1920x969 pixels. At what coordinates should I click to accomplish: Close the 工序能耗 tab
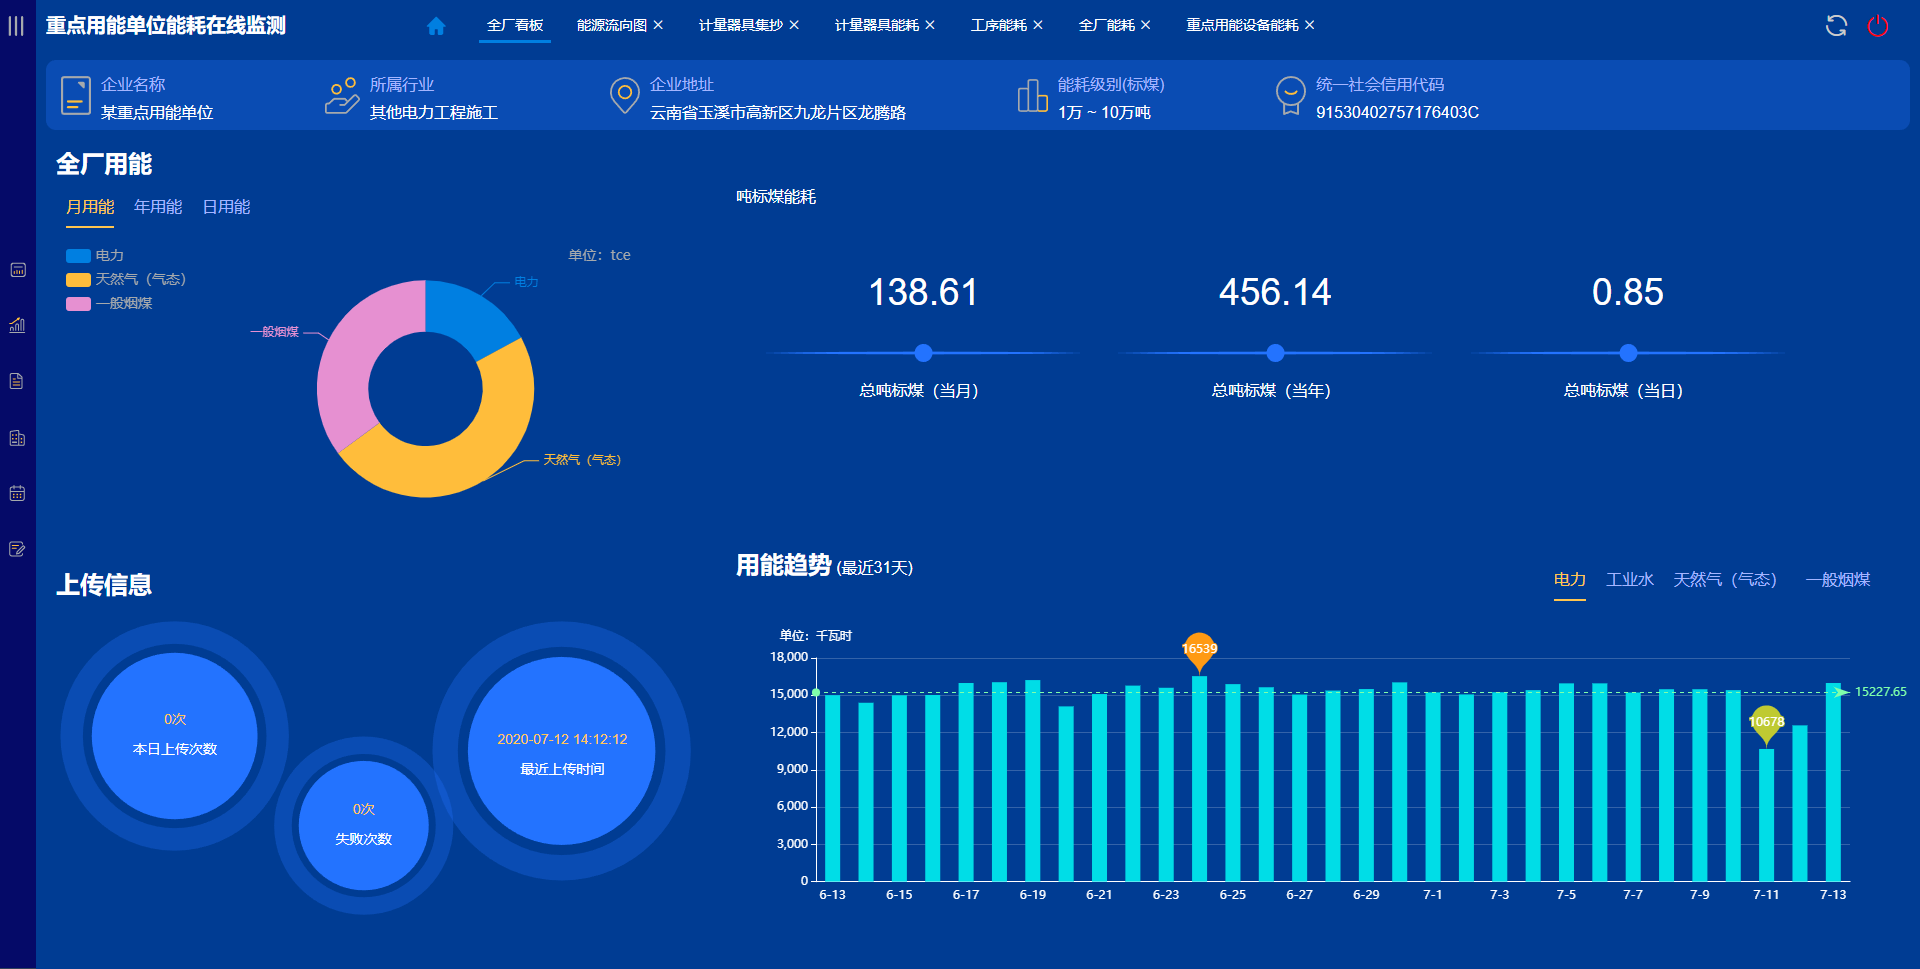[x=1038, y=26]
